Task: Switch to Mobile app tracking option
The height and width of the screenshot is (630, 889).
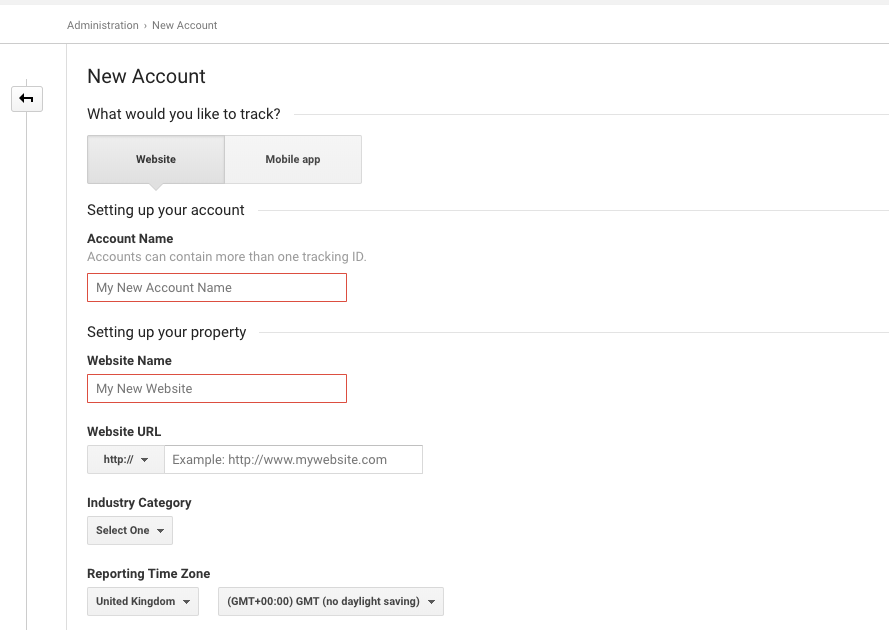Action: pos(293,159)
